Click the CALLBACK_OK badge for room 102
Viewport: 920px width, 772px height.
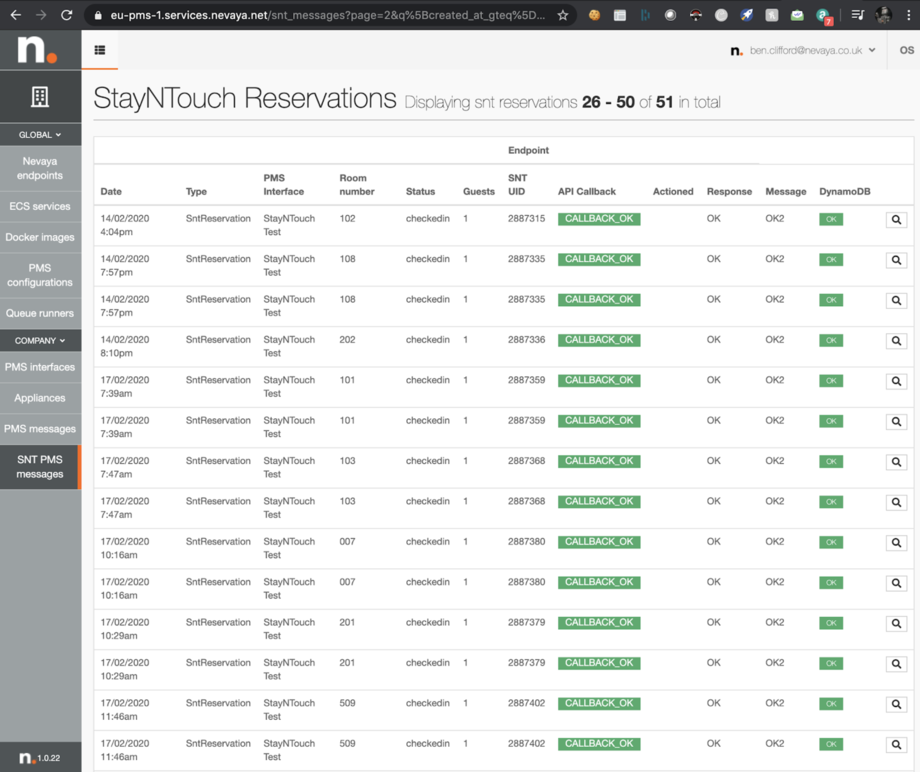[598, 219]
